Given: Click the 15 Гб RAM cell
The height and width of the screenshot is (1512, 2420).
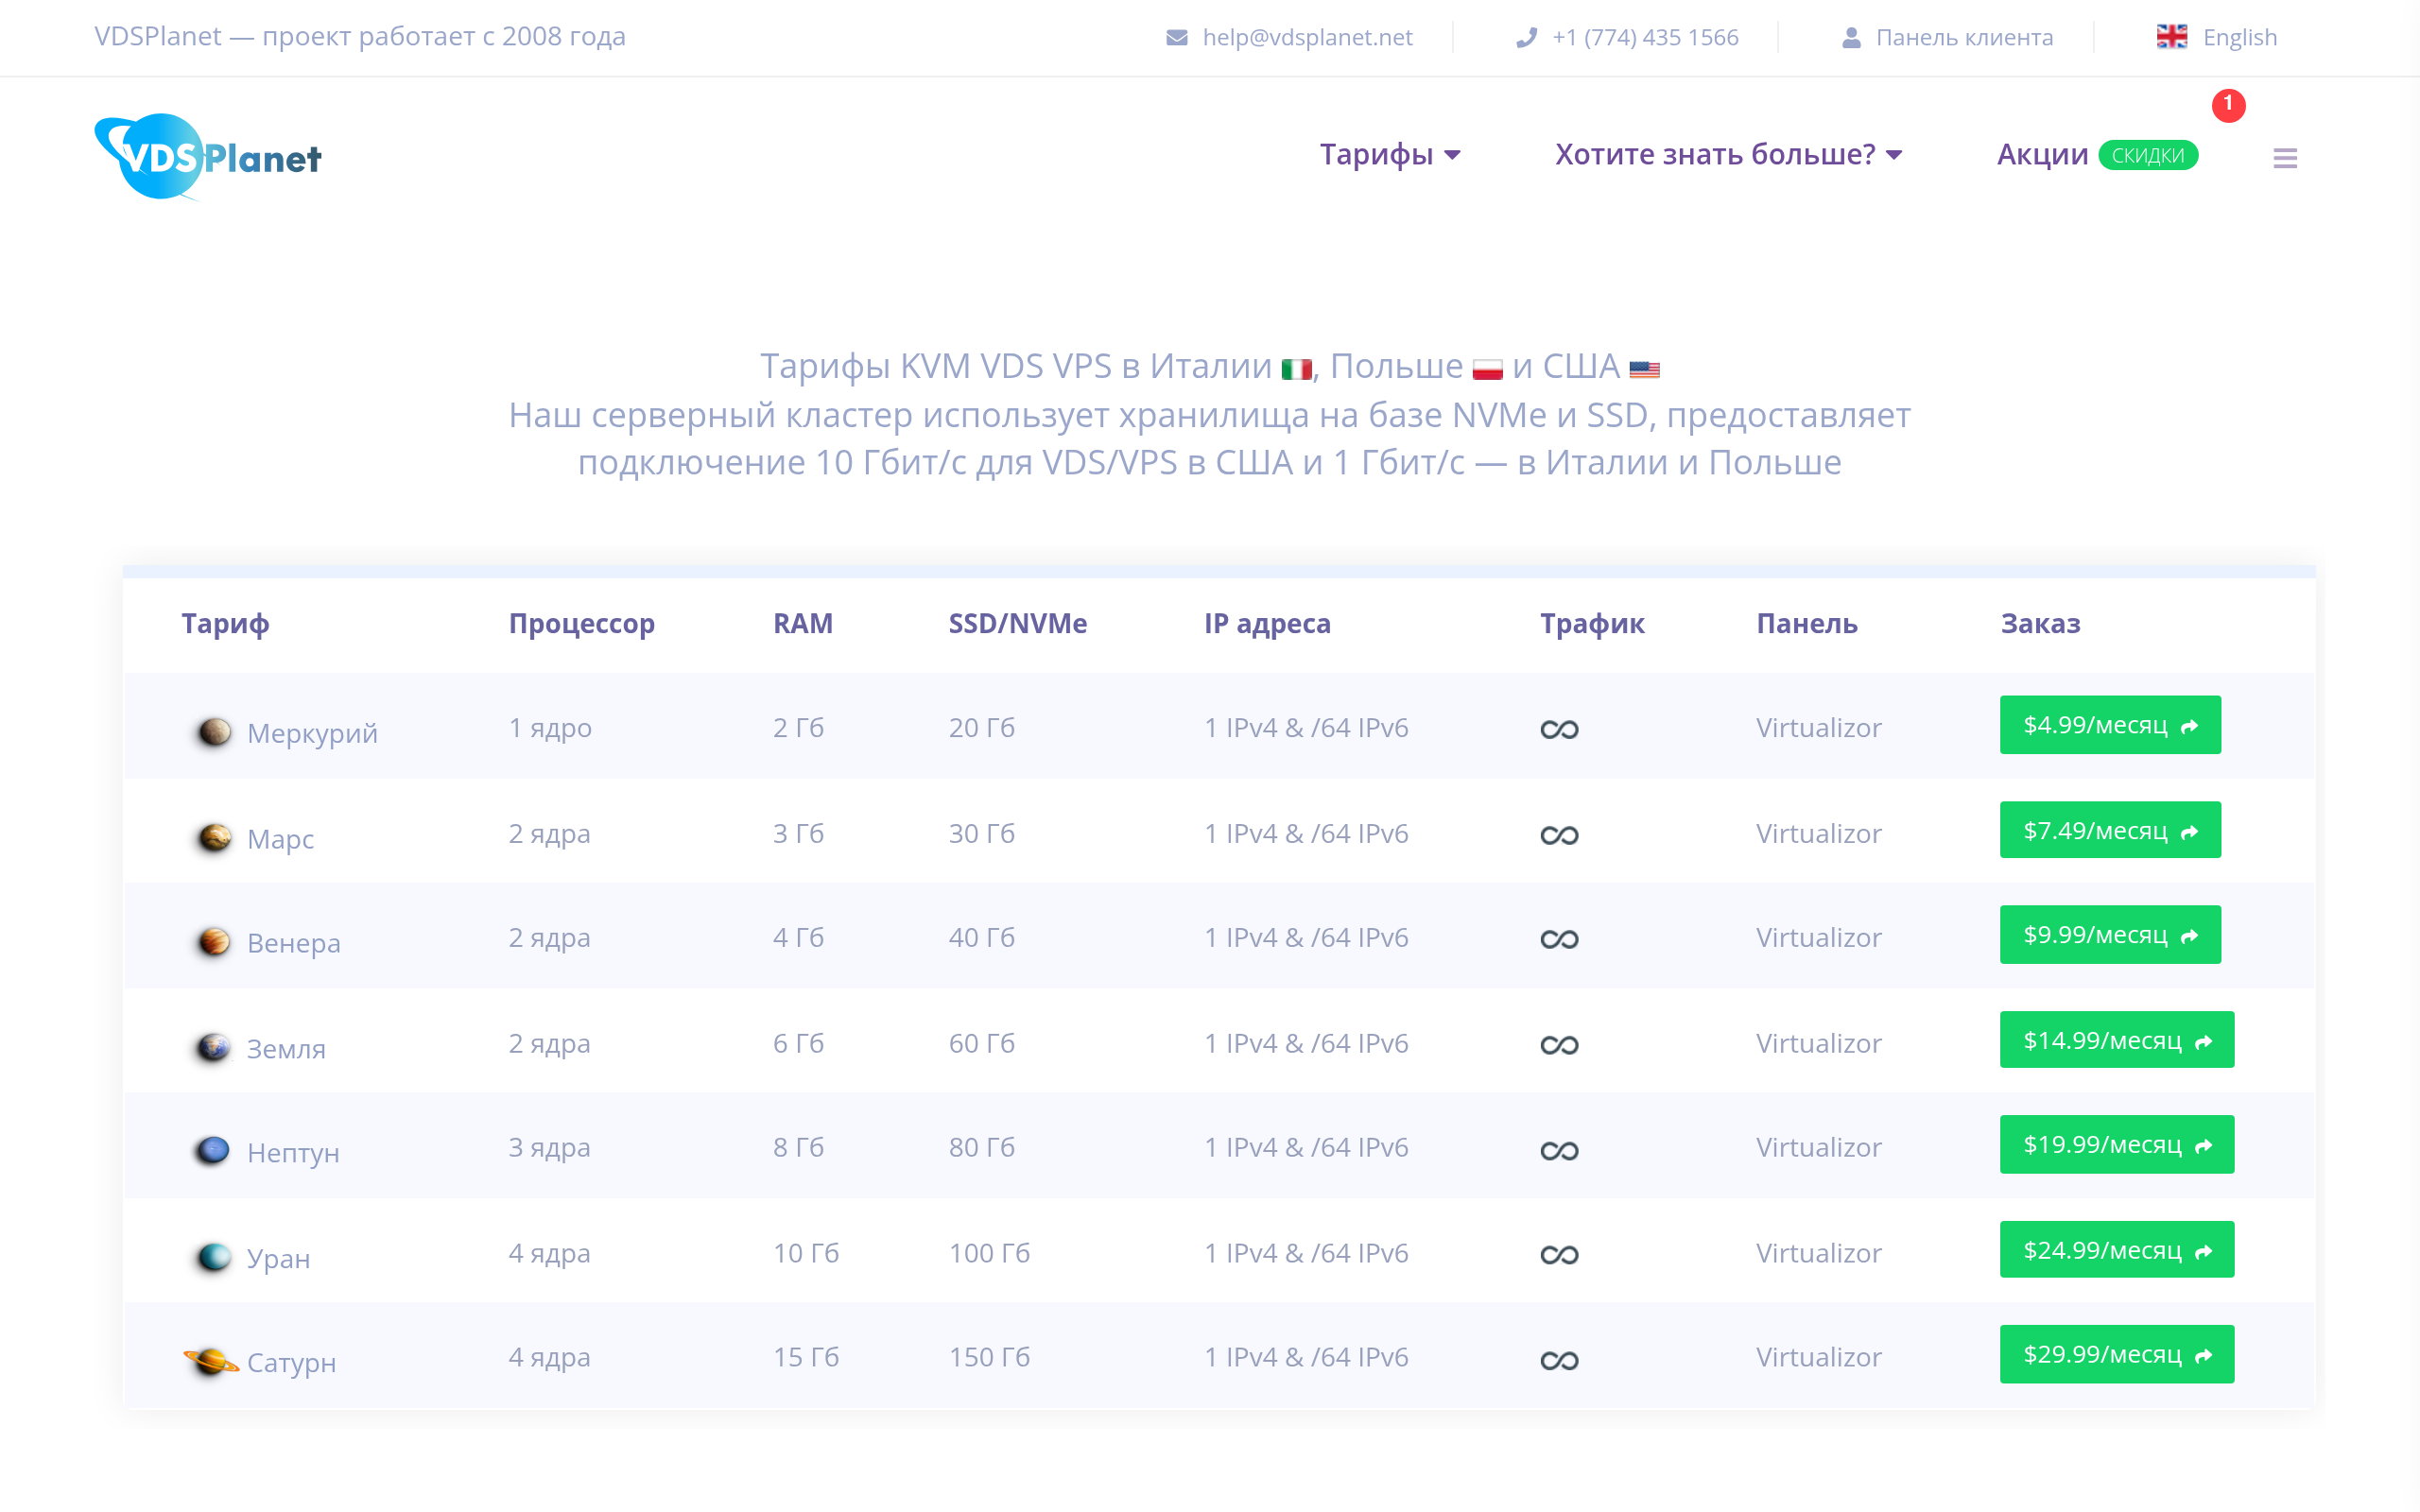Looking at the screenshot, I should pos(806,1357).
